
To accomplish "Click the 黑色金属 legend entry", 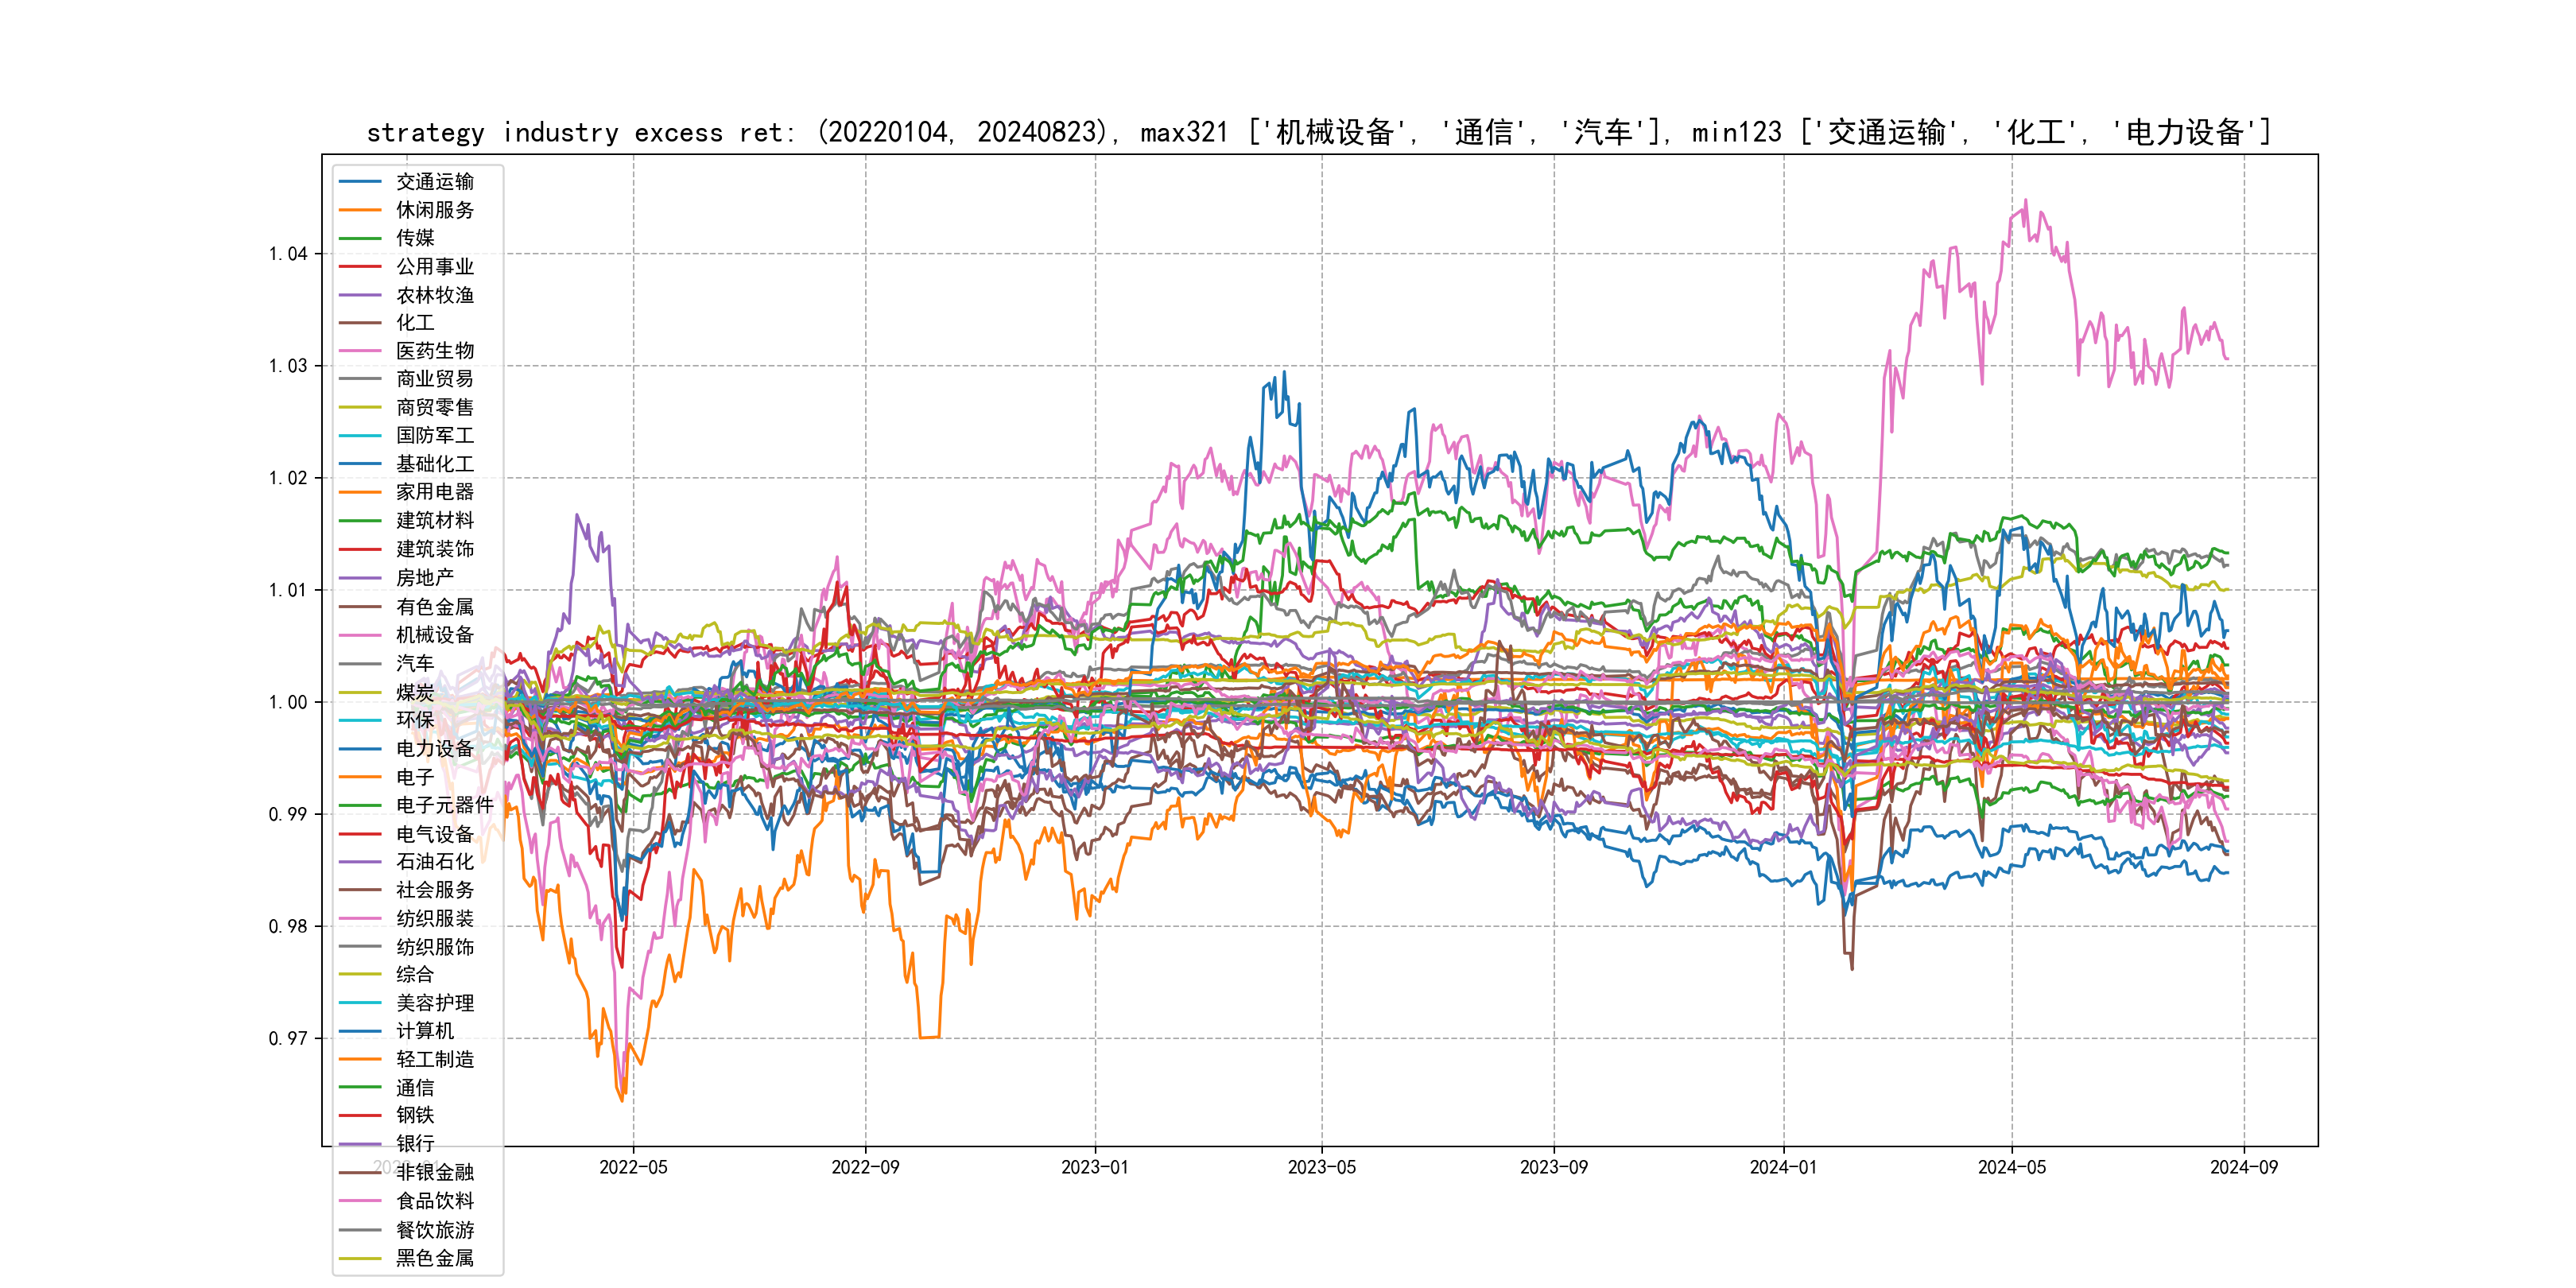I will [x=434, y=1258].
